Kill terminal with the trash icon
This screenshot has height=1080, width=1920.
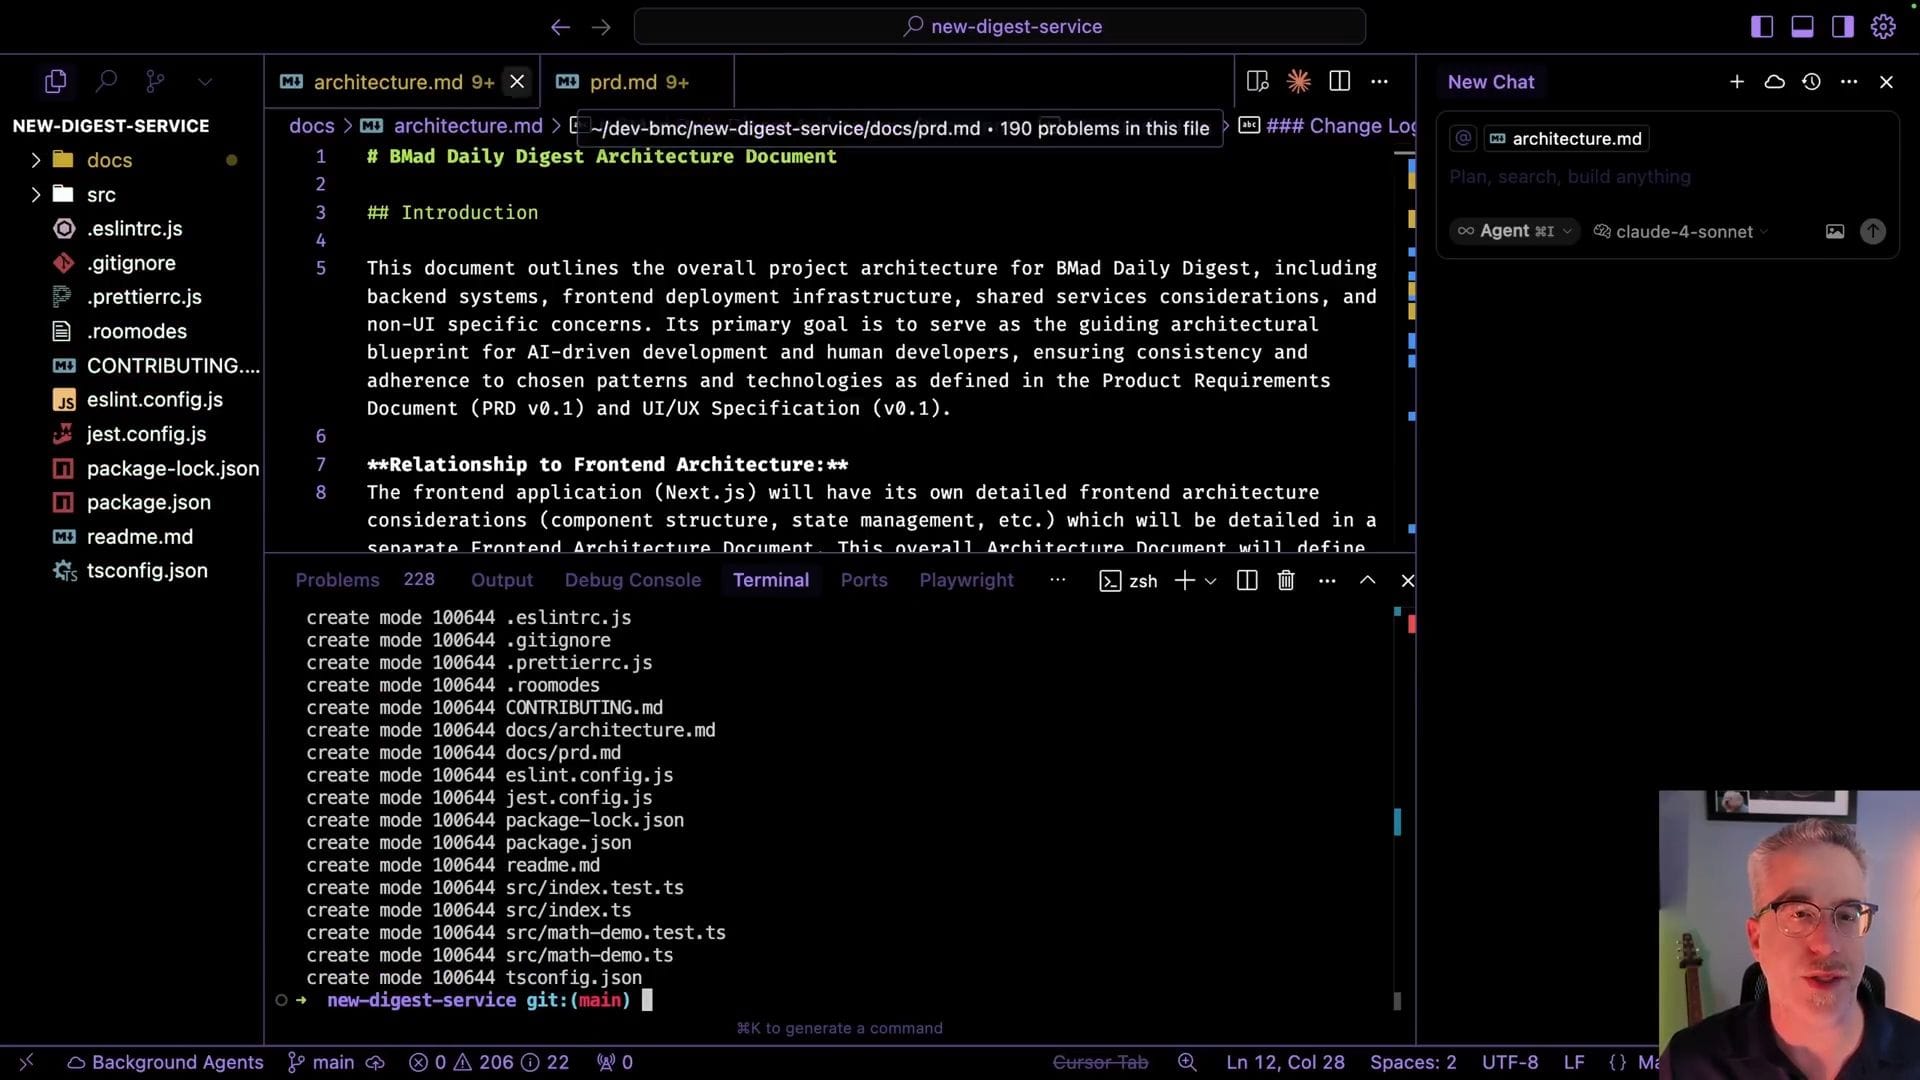[x=1286, y=580]
